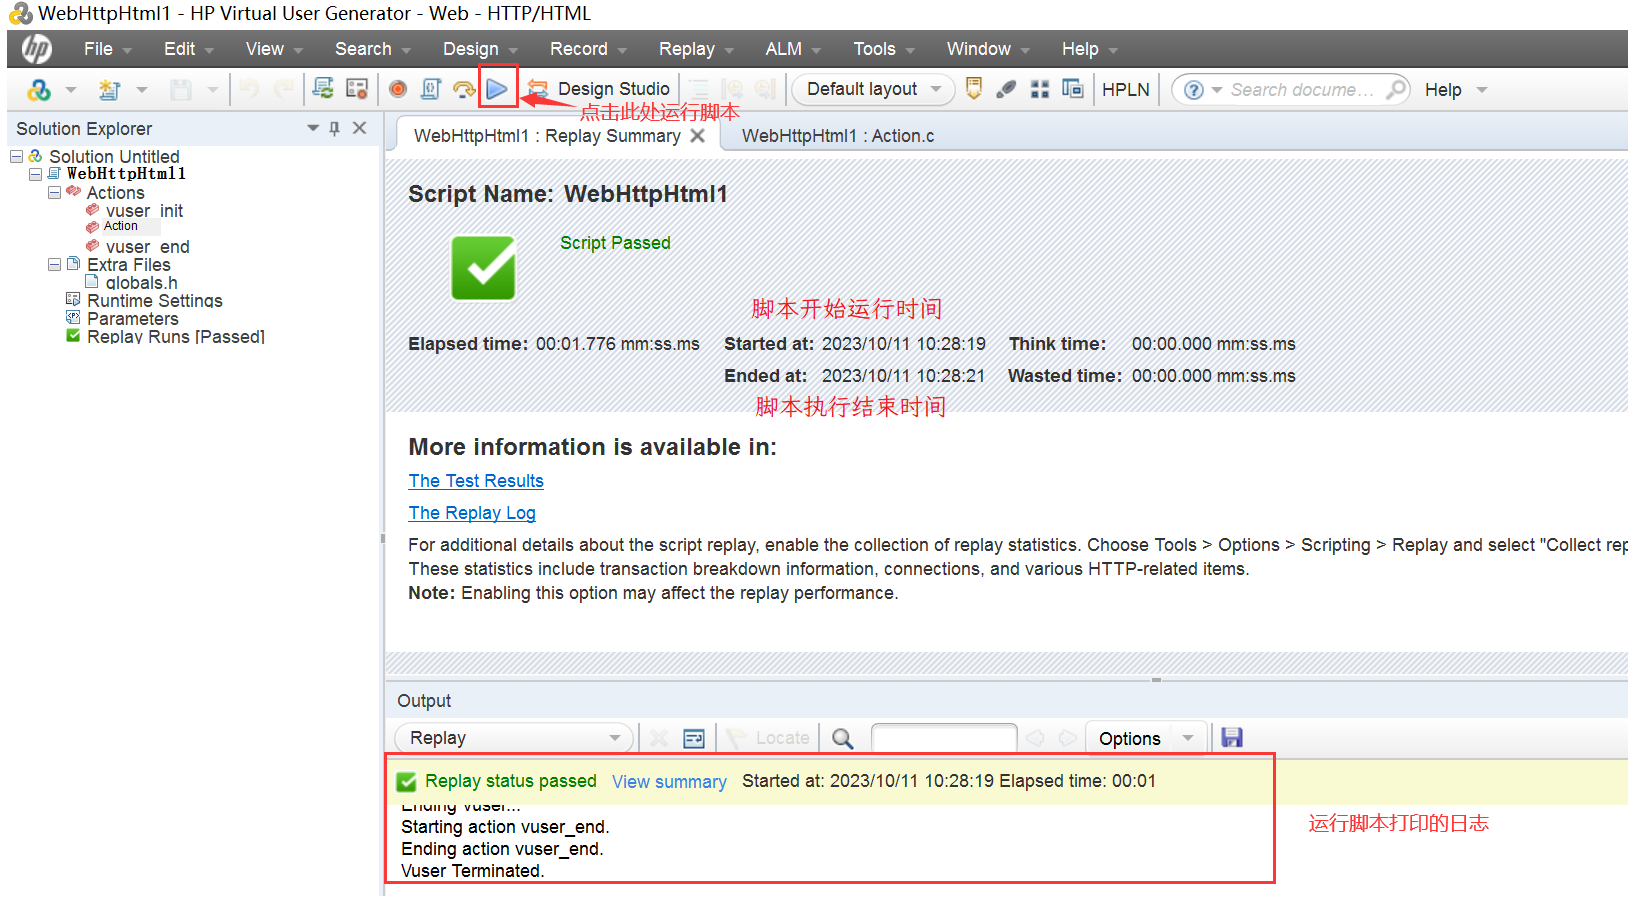Open globals.h in Solution Explorer
This screenshot has height=898, width=1636.
(141, 282)
